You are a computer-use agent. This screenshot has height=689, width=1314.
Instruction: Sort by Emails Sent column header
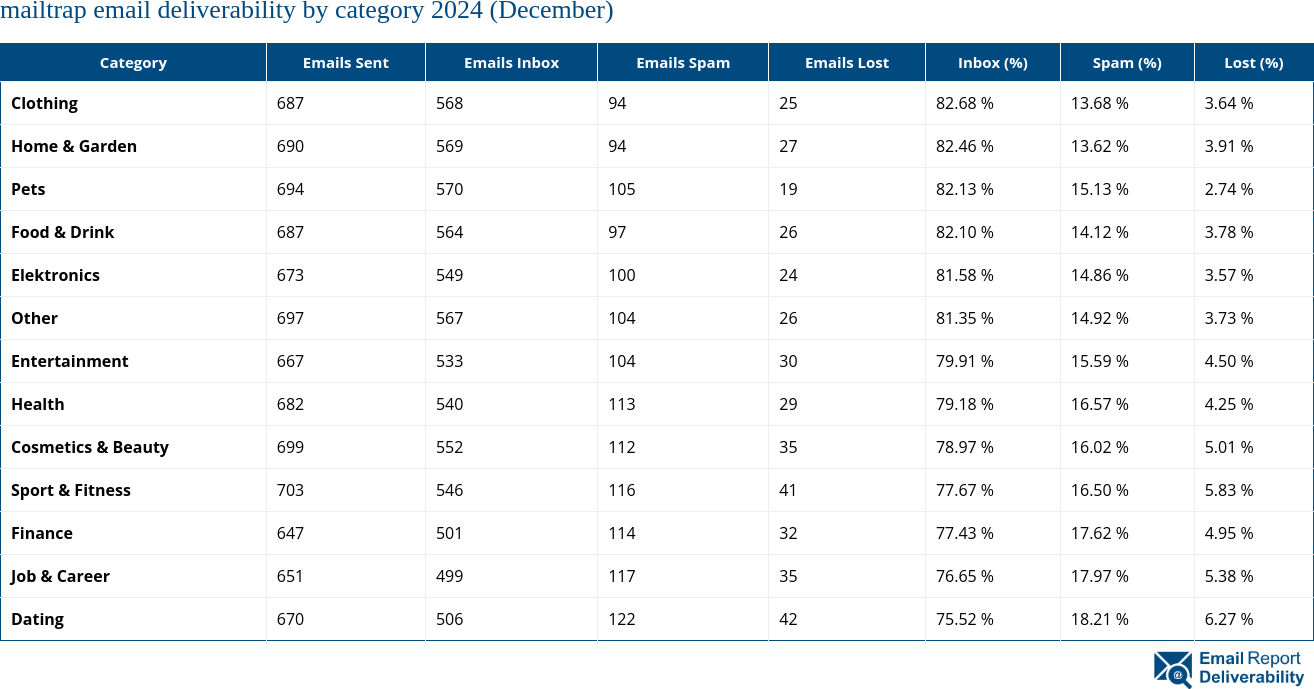tap(346, 62)
